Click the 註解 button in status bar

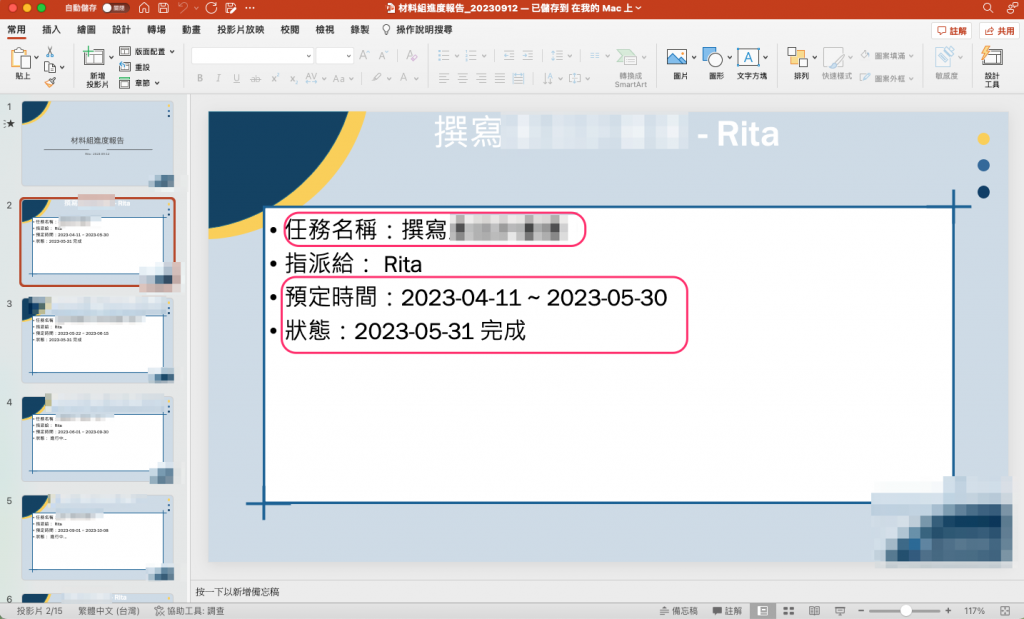tap(727, 611)
